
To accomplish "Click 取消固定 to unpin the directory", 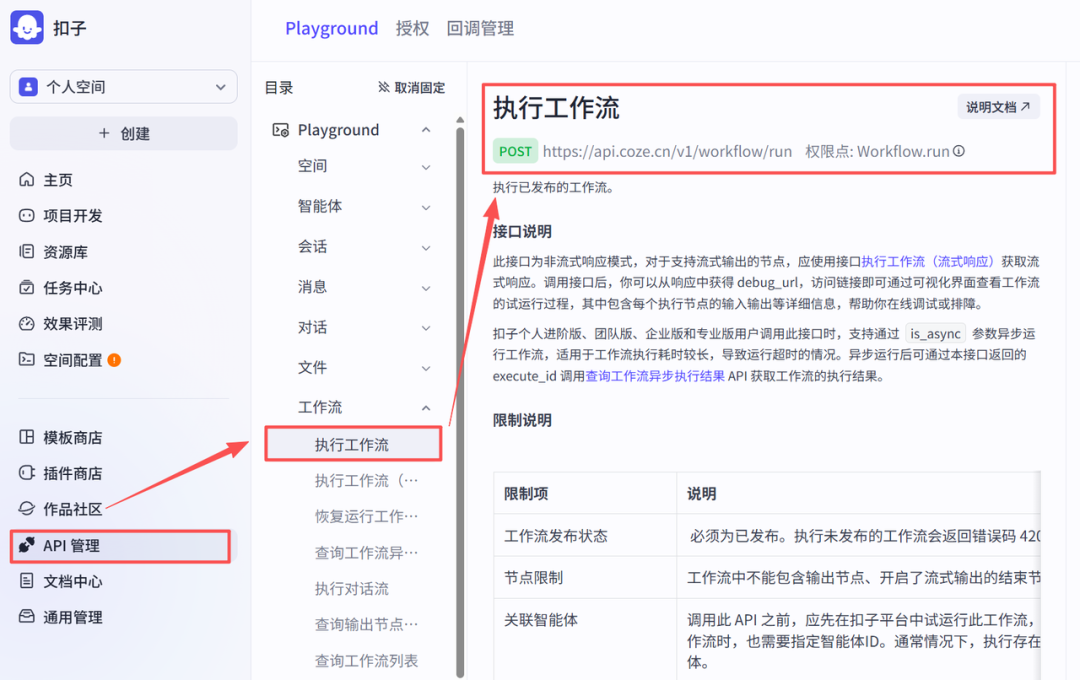I will (x=411, y=87).
